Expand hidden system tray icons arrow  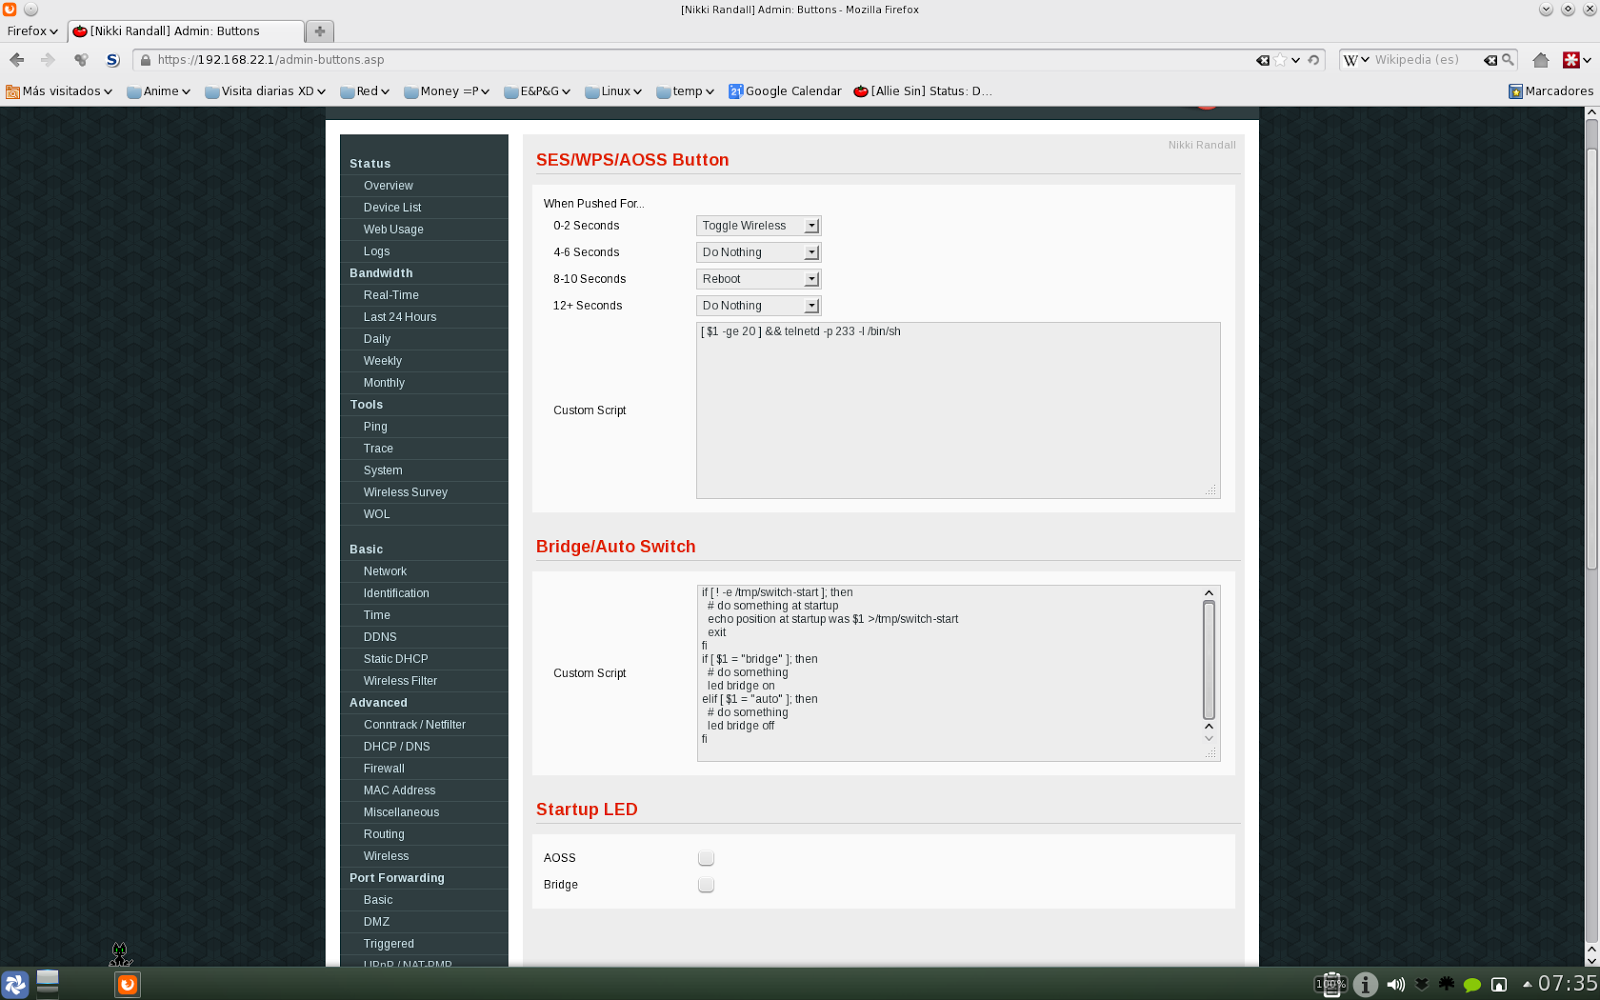coord(1527,985)
